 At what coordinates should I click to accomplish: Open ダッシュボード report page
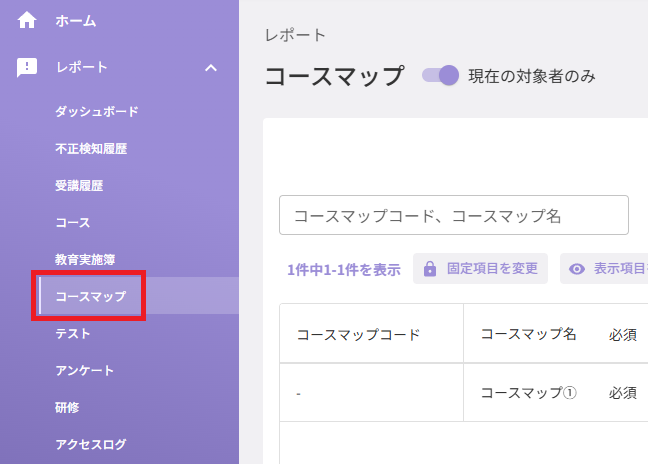pos(97,111)
